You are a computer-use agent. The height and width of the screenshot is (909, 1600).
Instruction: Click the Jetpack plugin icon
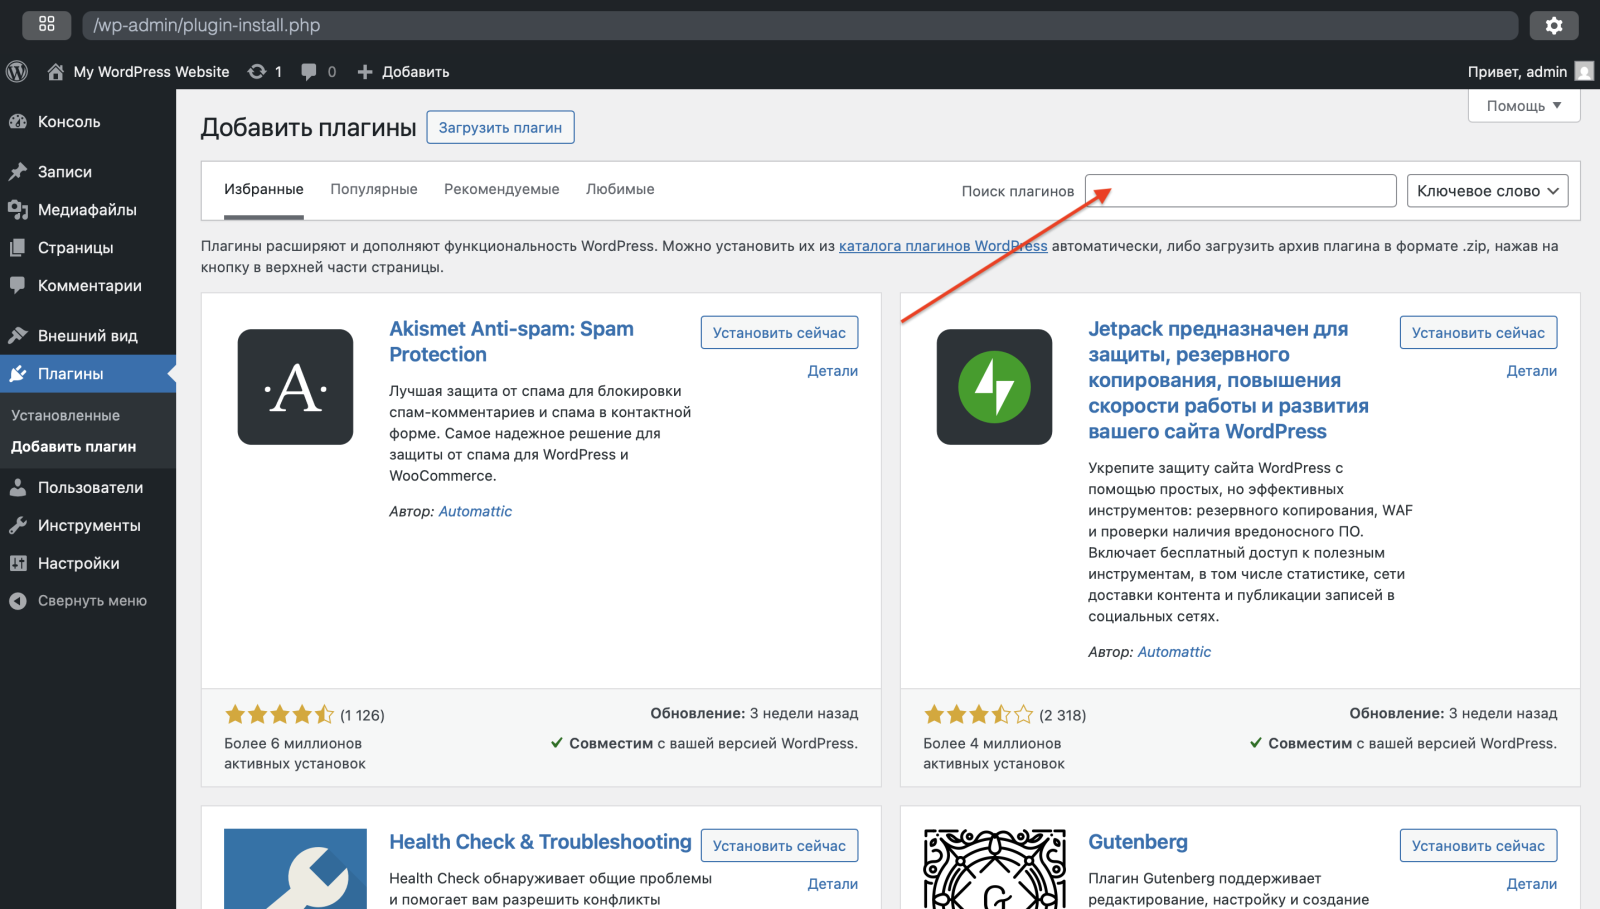click(994, 387)
